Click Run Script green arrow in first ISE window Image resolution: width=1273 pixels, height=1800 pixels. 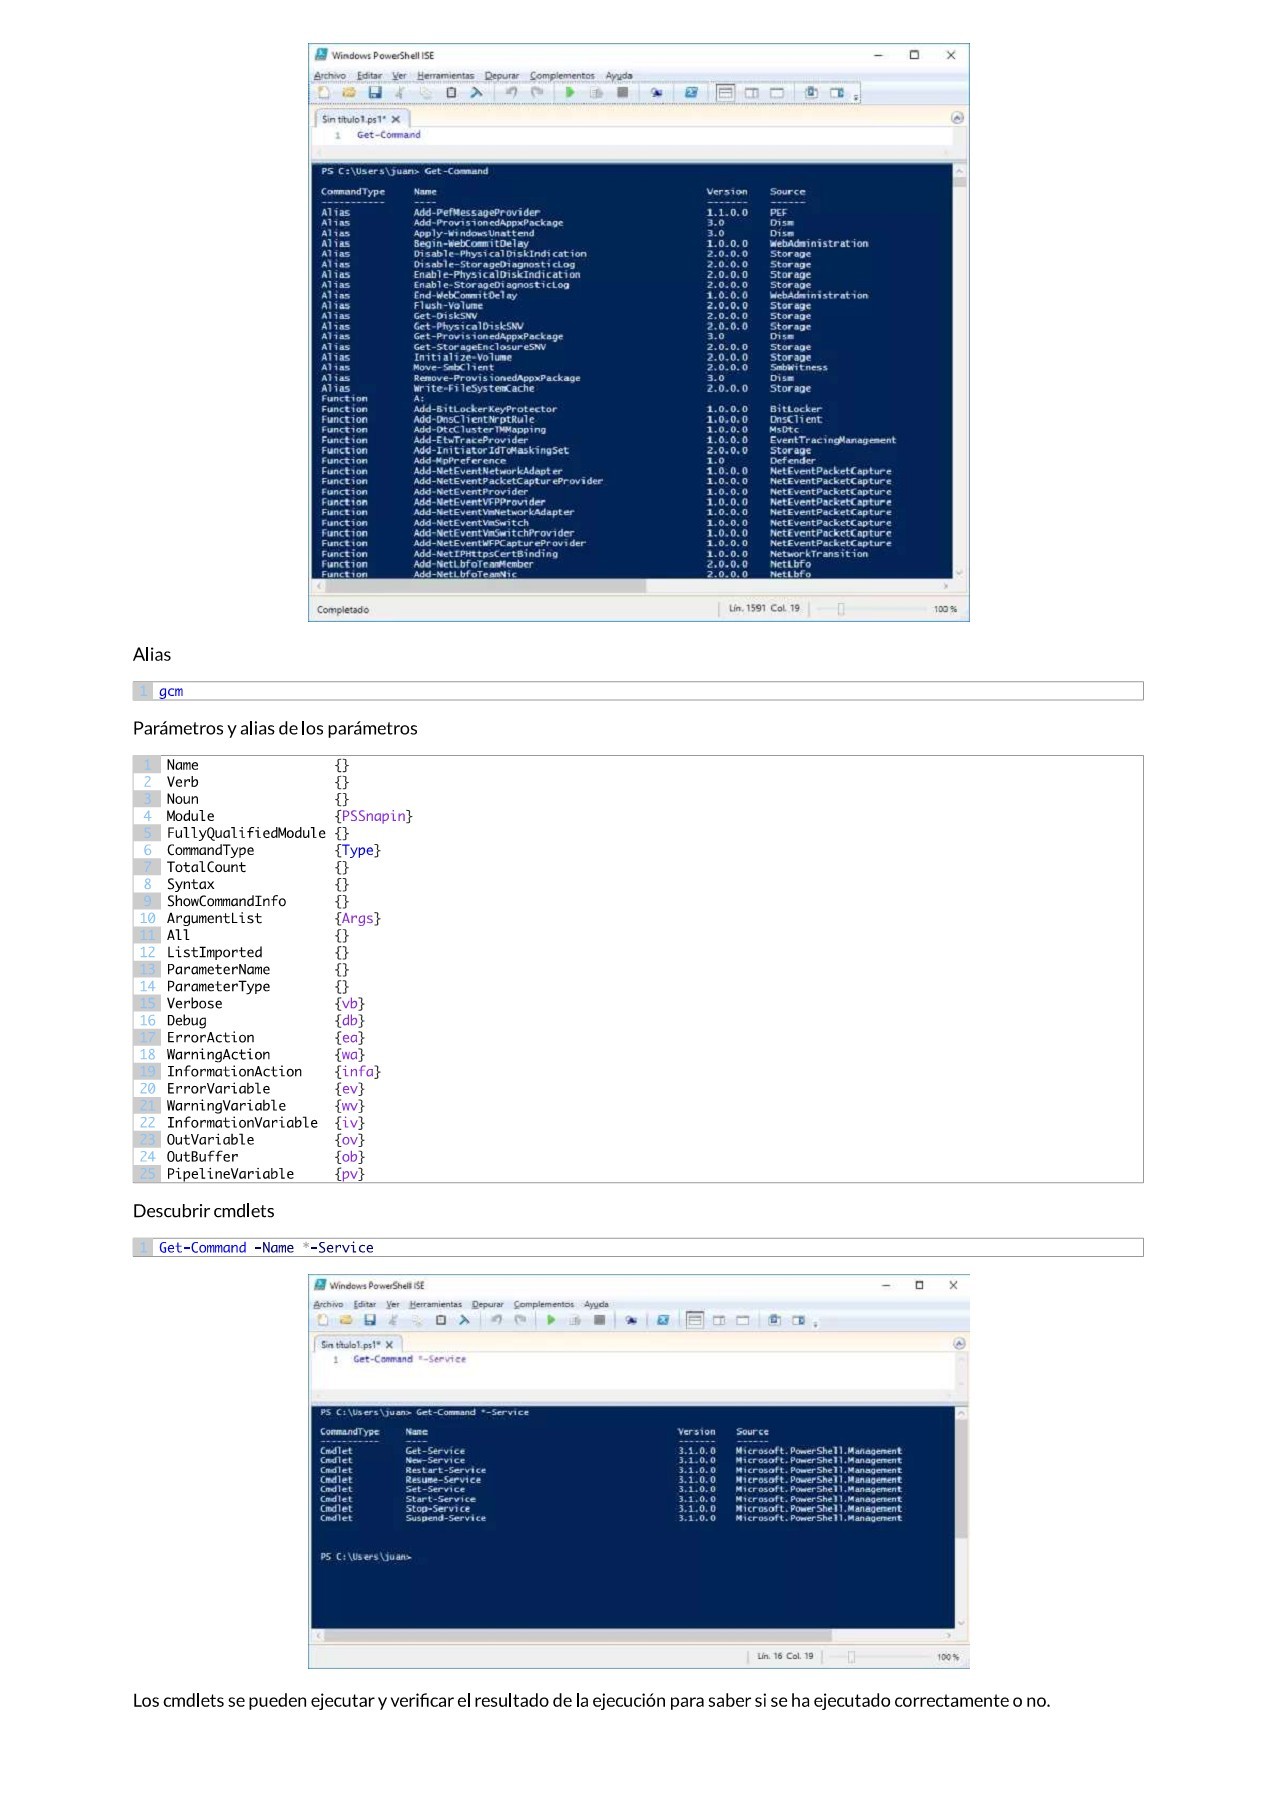point(569,93)
